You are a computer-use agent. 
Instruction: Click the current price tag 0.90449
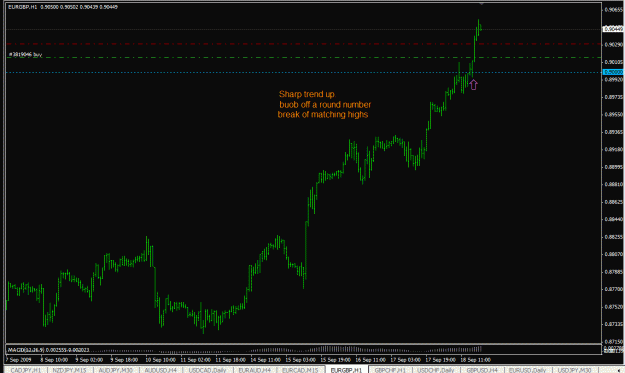(613, 29)
